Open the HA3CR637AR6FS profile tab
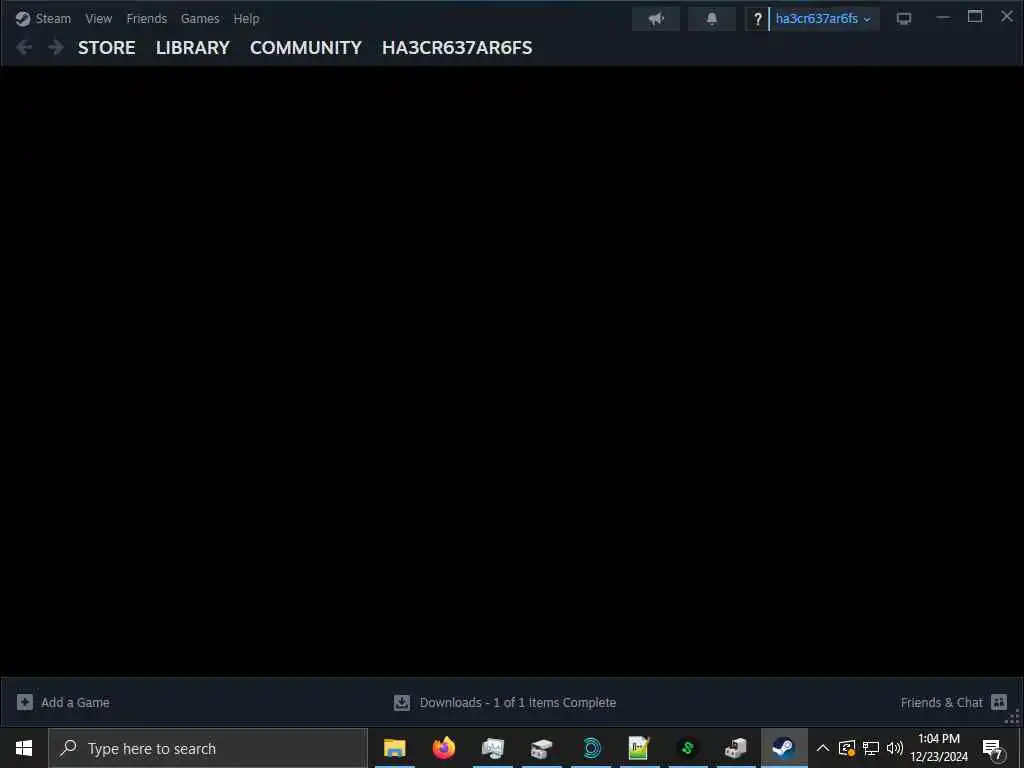Screen dimensions: 1024x768 tap(457, 48)
